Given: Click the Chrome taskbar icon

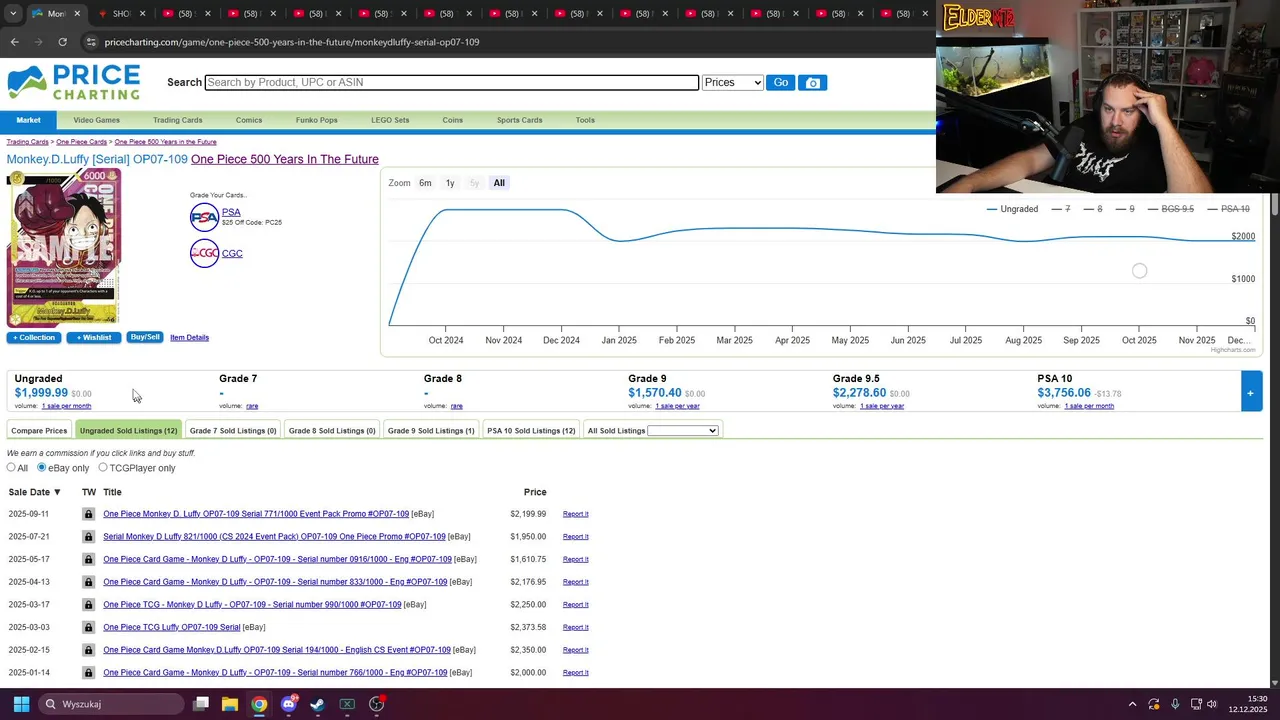Looking at the screenshot, I should pyautogui.click(x=259, y=704).
